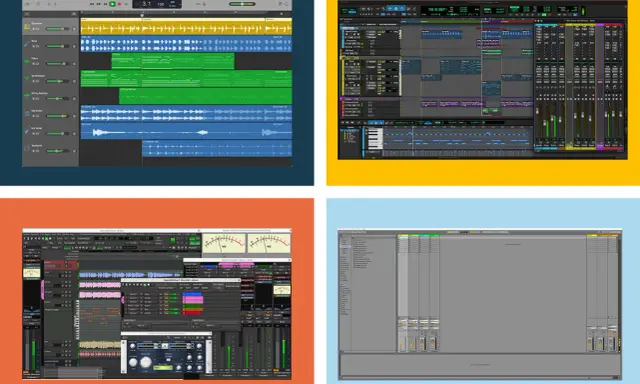Click the Fast Forward button in GarageBand
The image size is (640, 384).
point(99,4)
